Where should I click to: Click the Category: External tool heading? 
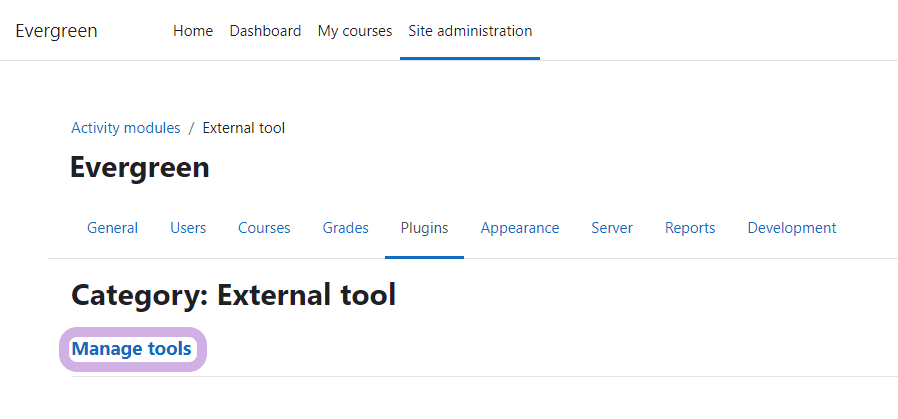pos(234,295)
